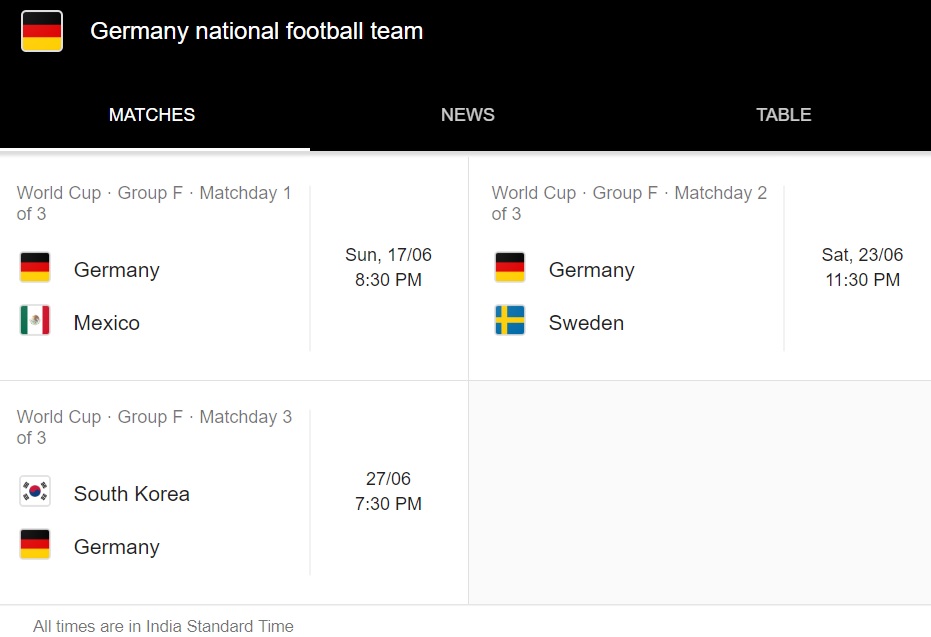Open match scheduled Sun, 17/06 8:30 PM

[x=388, y=267]
